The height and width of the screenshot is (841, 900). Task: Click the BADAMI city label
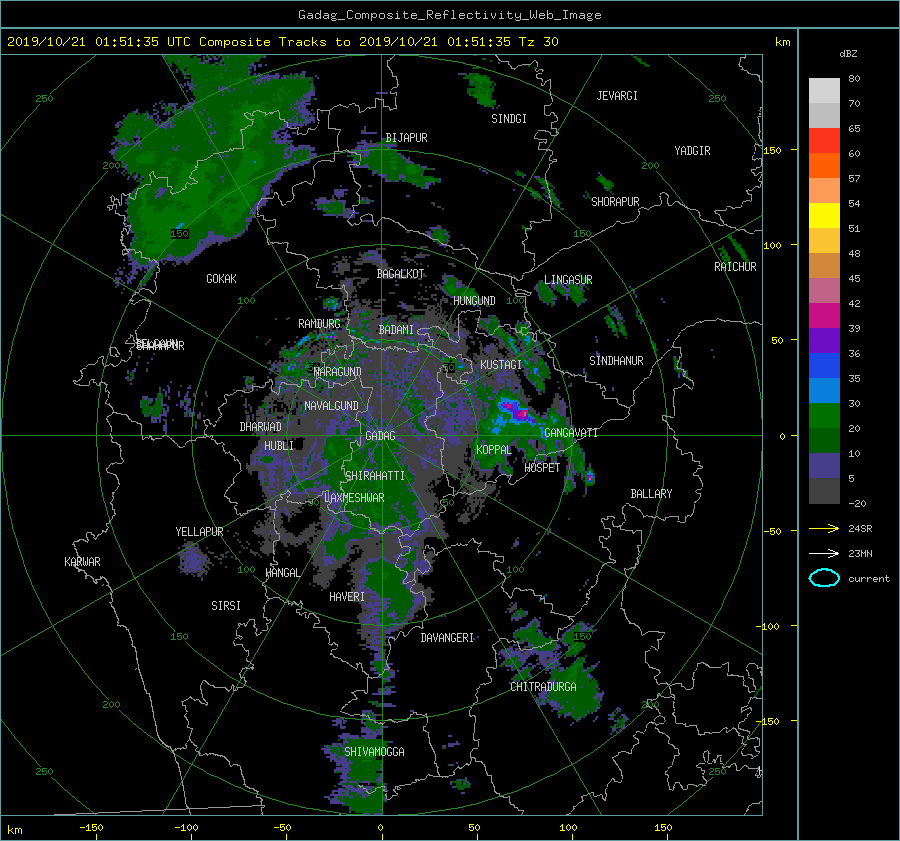pos(396,330)
